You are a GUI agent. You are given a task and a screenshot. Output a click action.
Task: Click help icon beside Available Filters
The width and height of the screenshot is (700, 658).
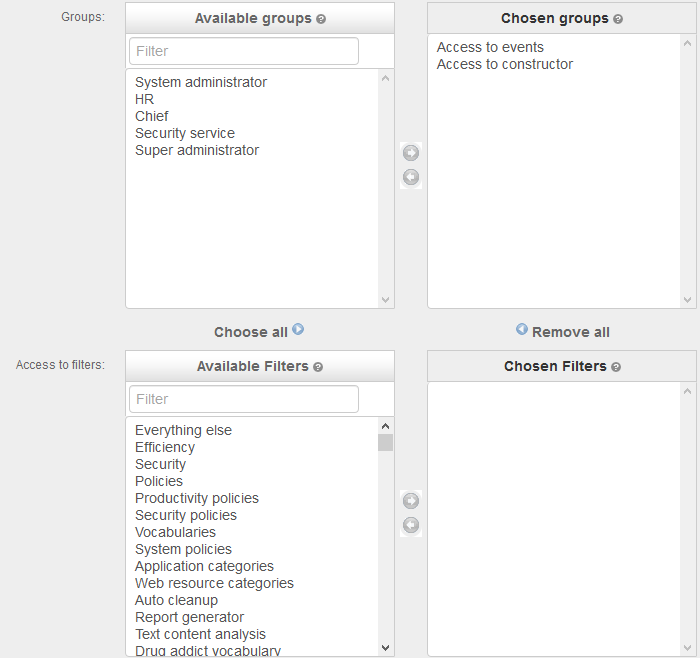pos(318,367)
